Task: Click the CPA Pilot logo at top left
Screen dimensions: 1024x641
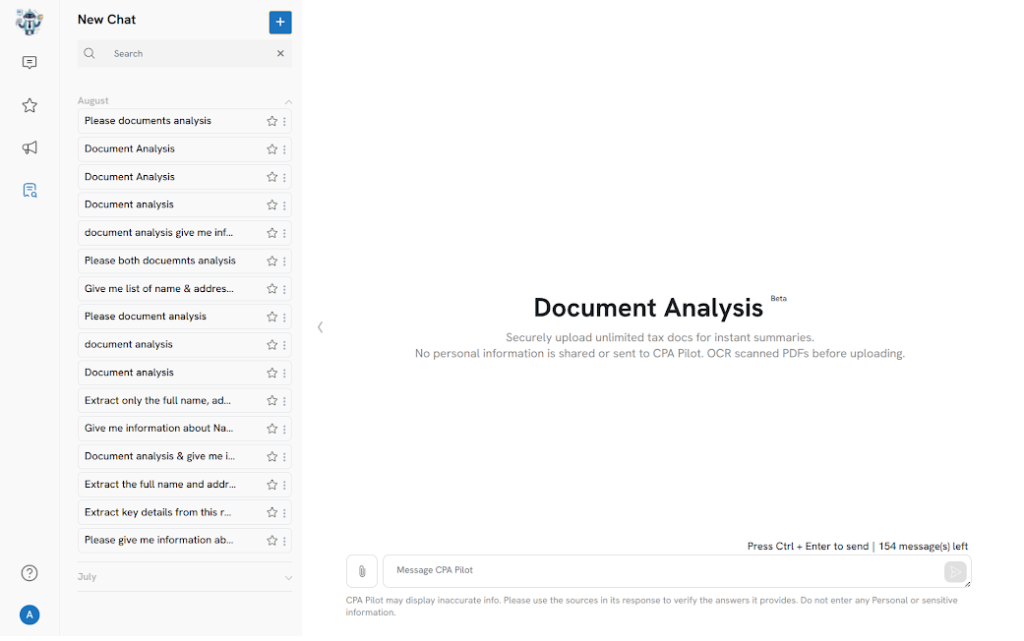Action: tap(29, 21)
